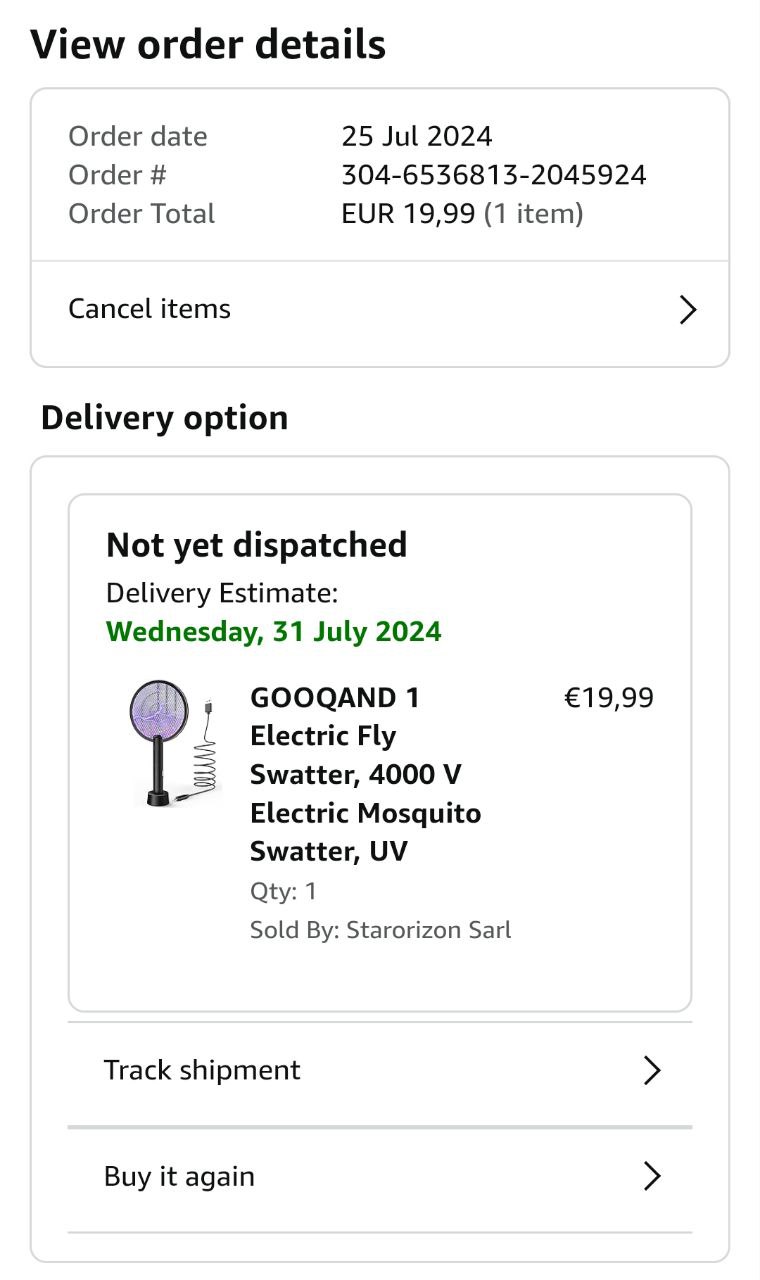Click the seller name Starorizon Sarl
Image resolution: width=760 pixels, height=1280 pixels.
[x=428, y=930]
